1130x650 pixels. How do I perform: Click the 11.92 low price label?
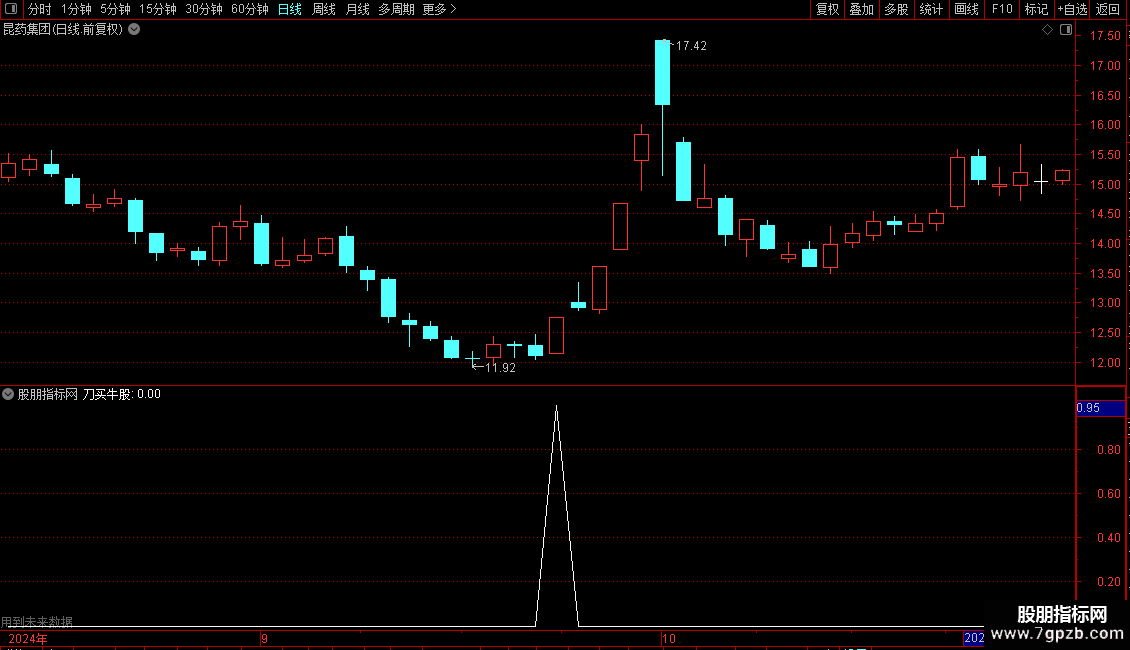[x=500, y=368]
